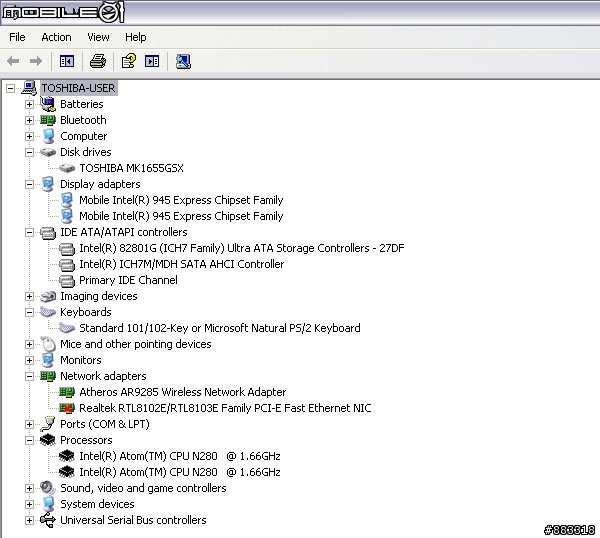Collapse the Network adapters node

pos(29,376)
